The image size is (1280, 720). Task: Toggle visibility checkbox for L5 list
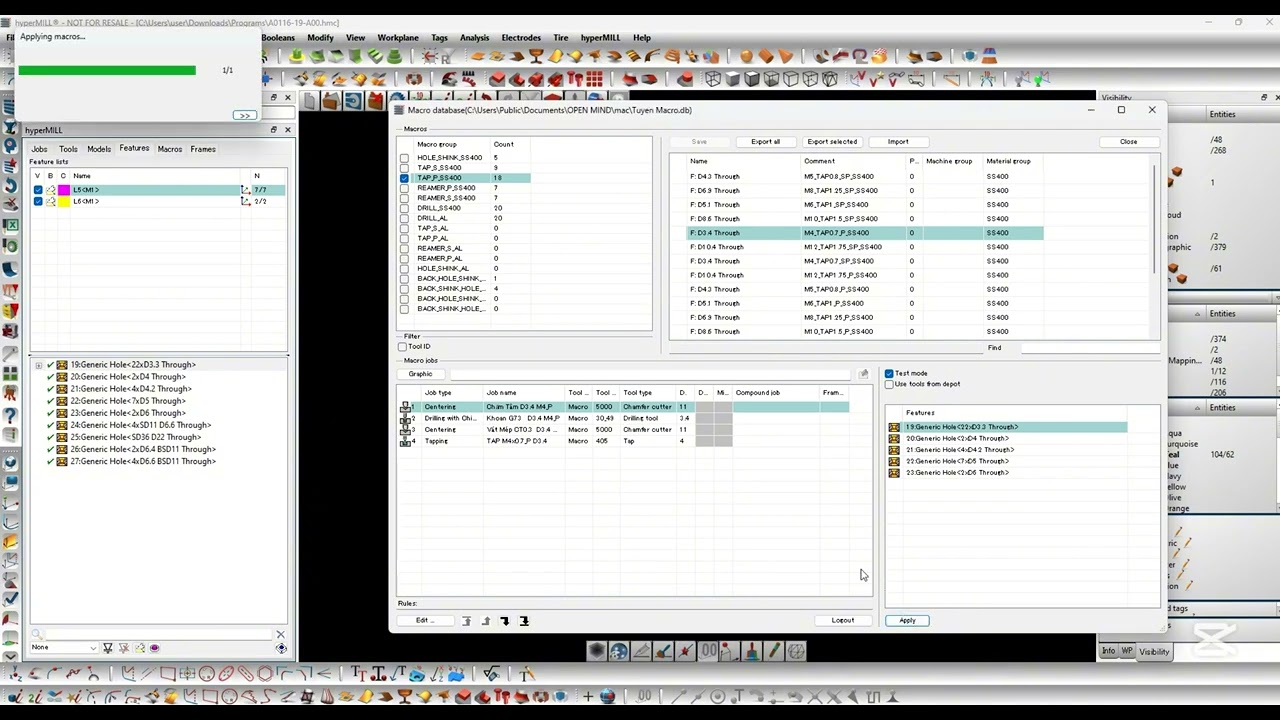click(38, 190)
